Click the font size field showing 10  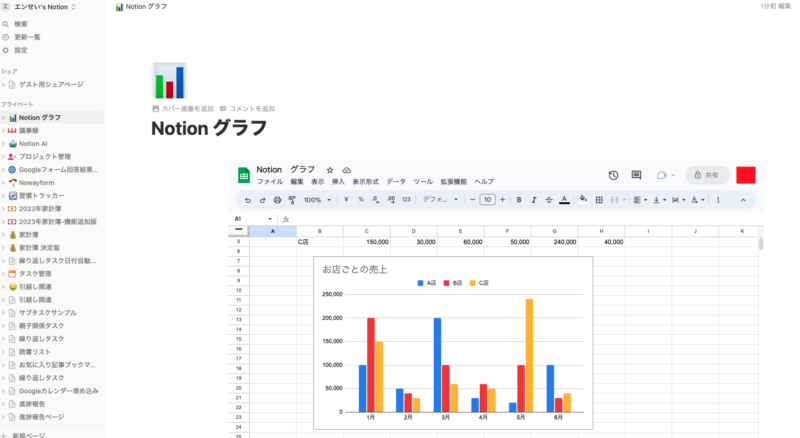487,200
